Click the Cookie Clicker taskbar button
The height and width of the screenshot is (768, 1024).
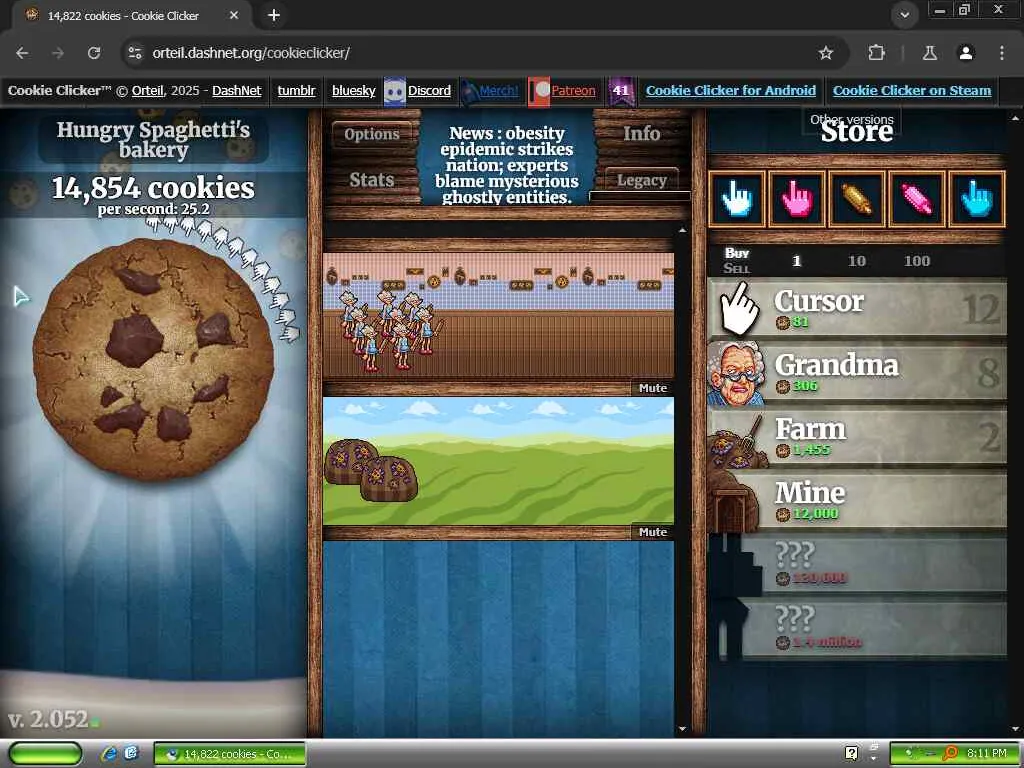coord(230,754)
